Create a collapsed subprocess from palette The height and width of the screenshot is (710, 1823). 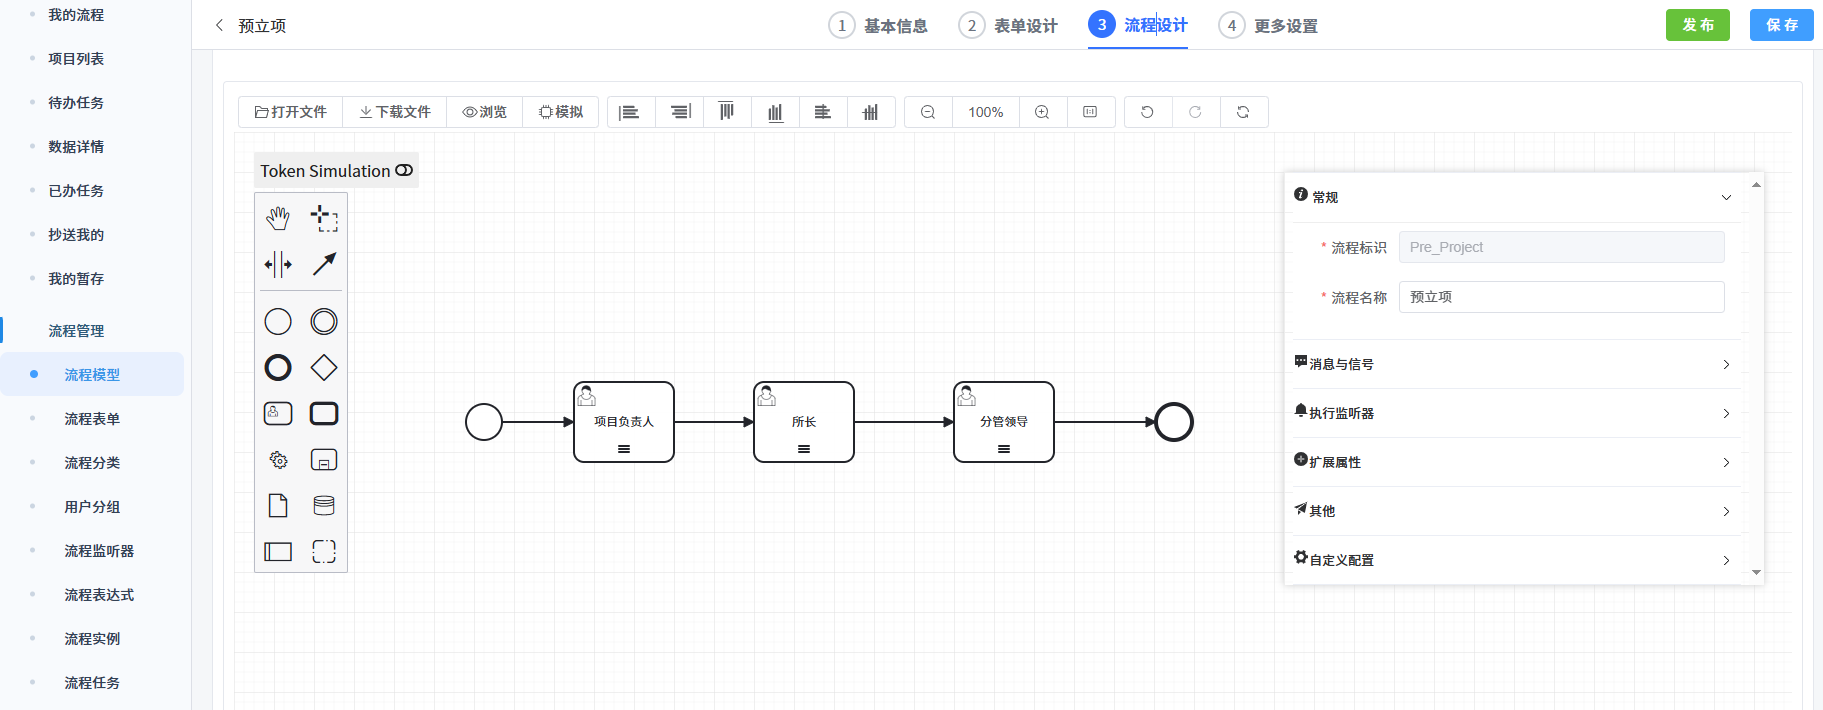pyautogui.click(x=324, y=460)
